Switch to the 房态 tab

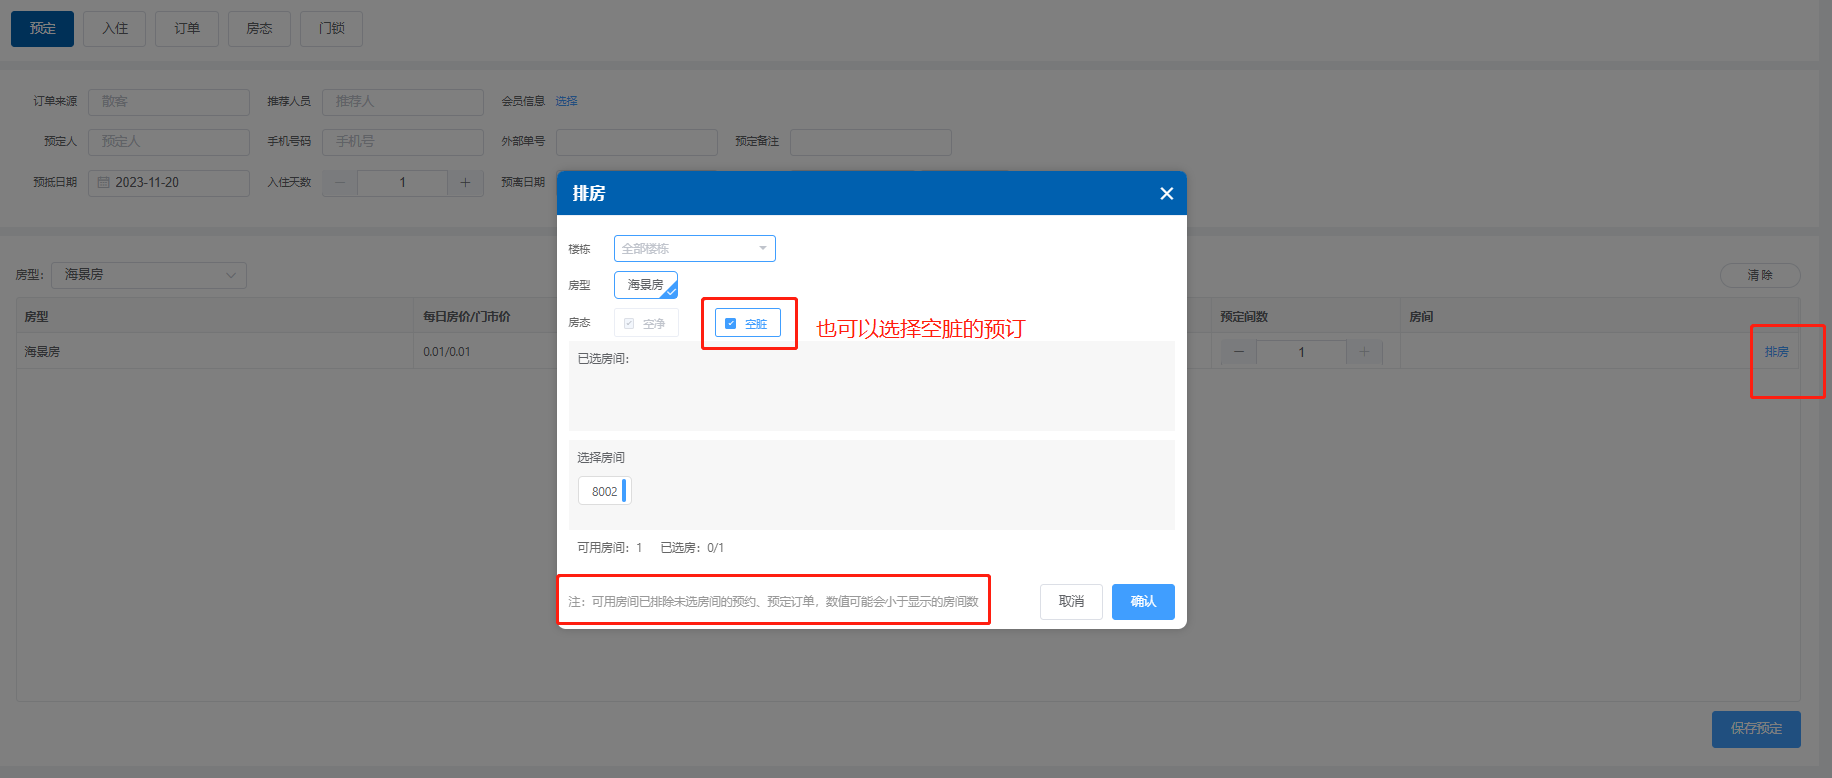[259, 29]
